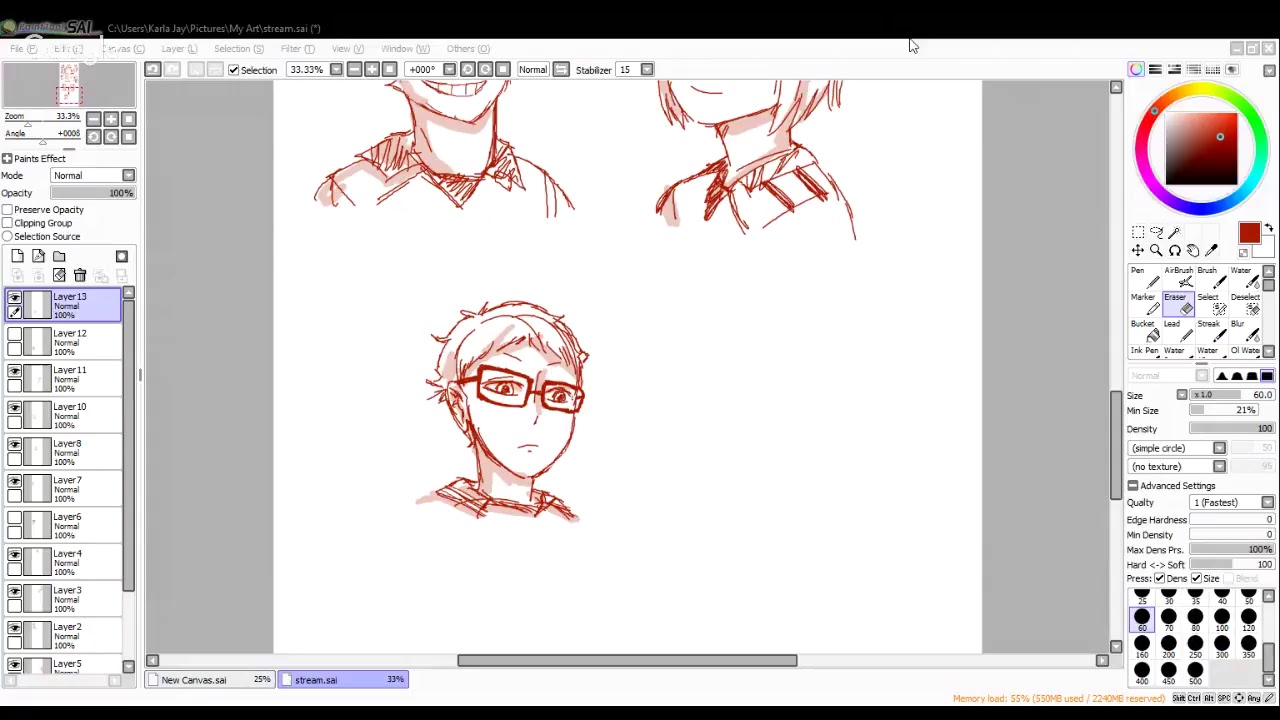Expand the Paints Effect section
This screenshot has height=720, width=1280.
[x=7, y=159]
